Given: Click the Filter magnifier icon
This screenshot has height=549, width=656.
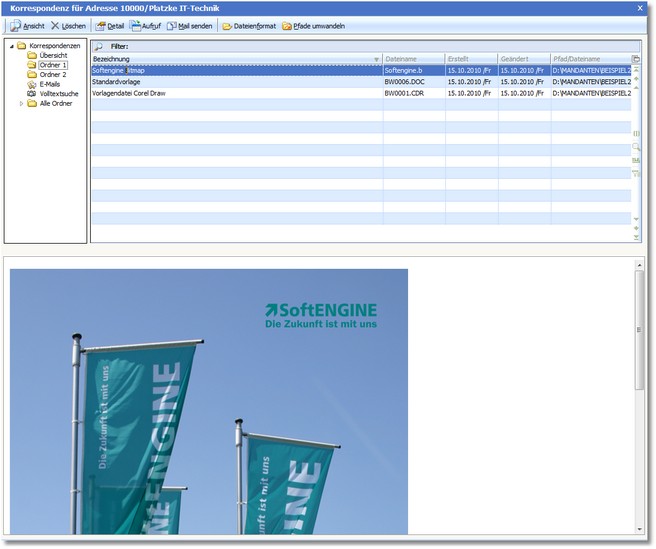Looking at the screenshot, I should click(x=98, y=46).
